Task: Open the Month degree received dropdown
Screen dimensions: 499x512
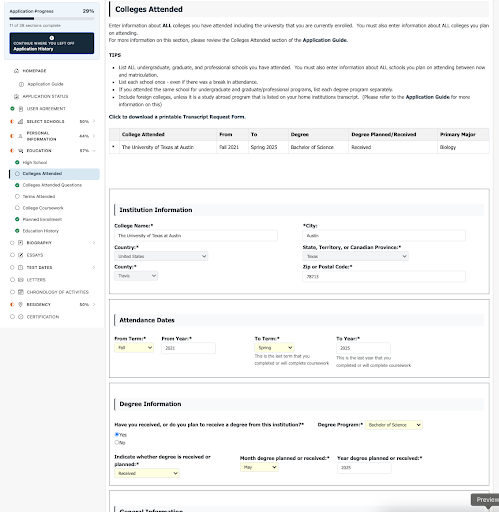Action: (259, 467)
